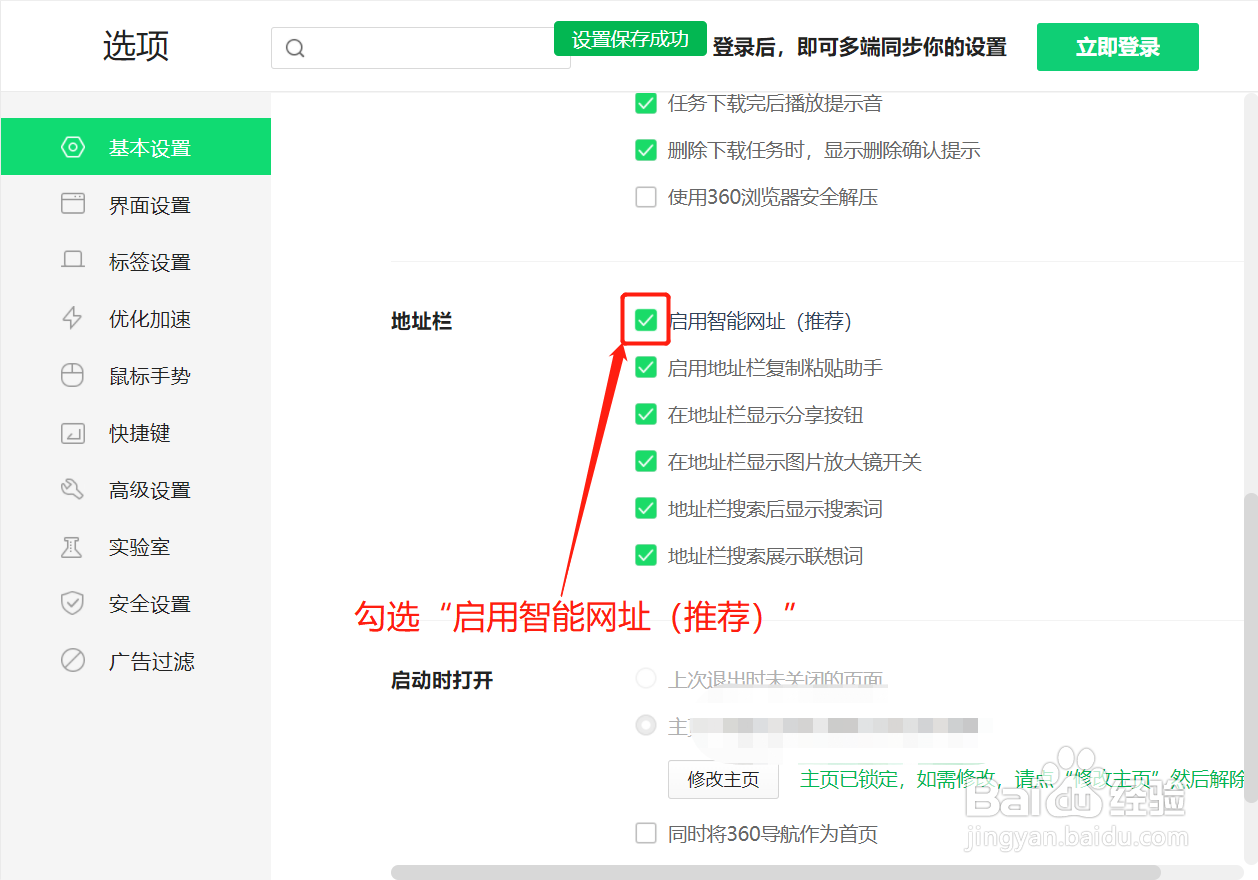Select 上次退出时未关闭的页面 radio option

click(645, 677)
